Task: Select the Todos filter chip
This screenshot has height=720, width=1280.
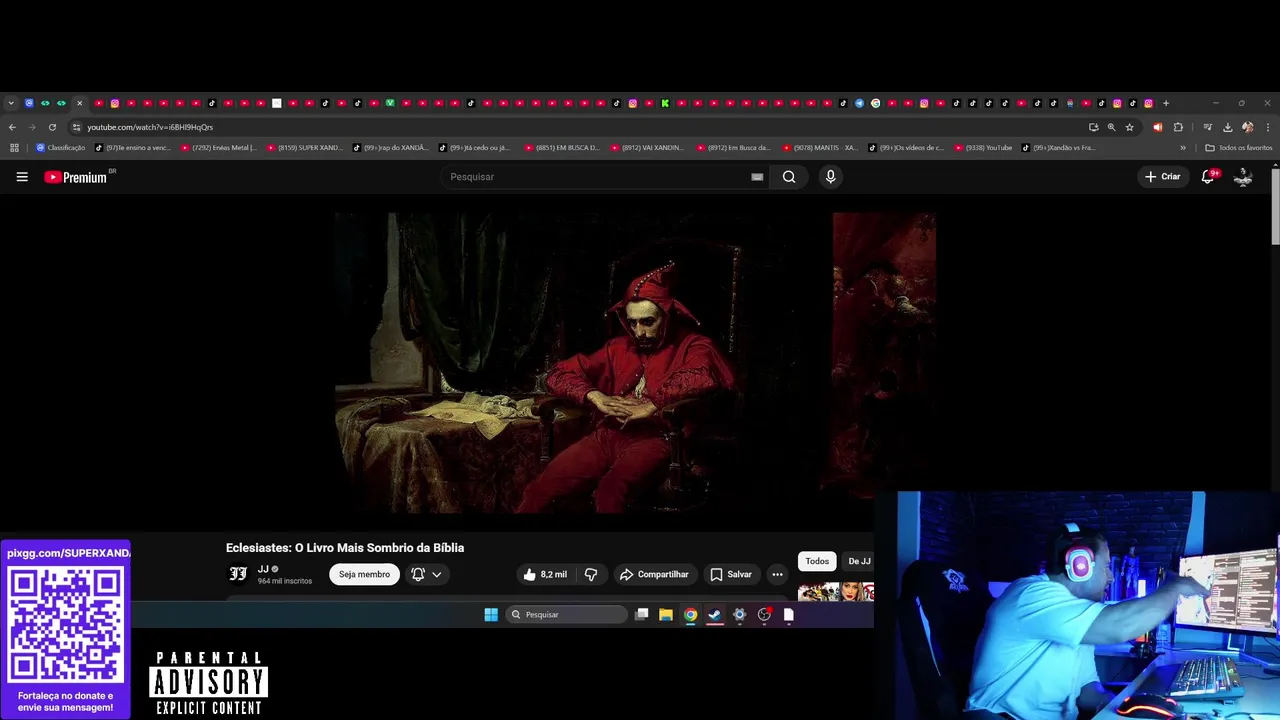Action: coord(817,561)
